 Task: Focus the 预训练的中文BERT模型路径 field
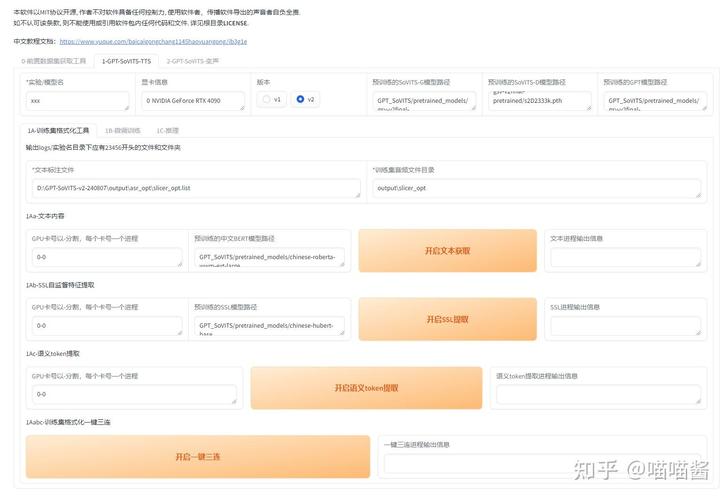pyautogui.click(x=270, y=257)
